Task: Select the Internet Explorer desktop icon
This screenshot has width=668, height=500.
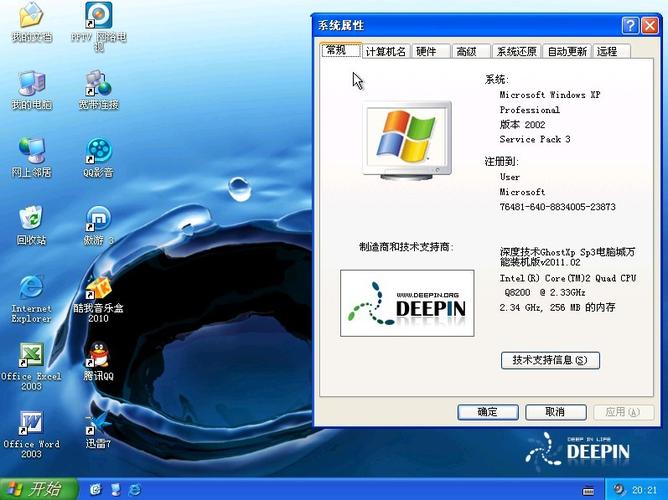Action: 31,299
